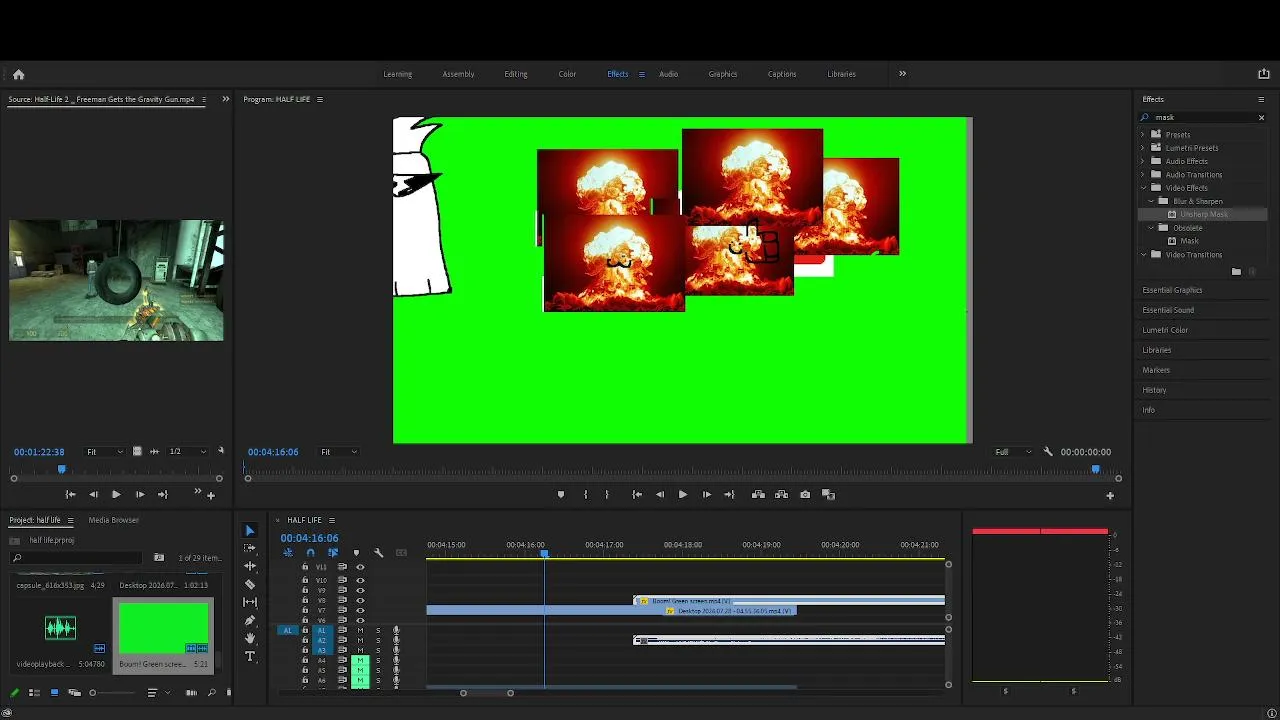1280x720 pixels.
Task: Open the Essential Sound panel
Action: pos(1168,310)
